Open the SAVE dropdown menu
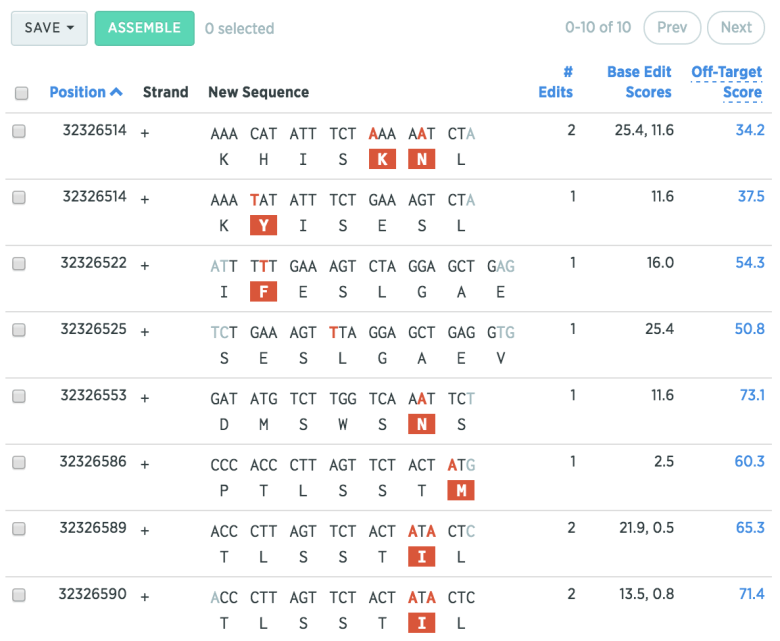The image size is (780, 641). tap(49, 28)
